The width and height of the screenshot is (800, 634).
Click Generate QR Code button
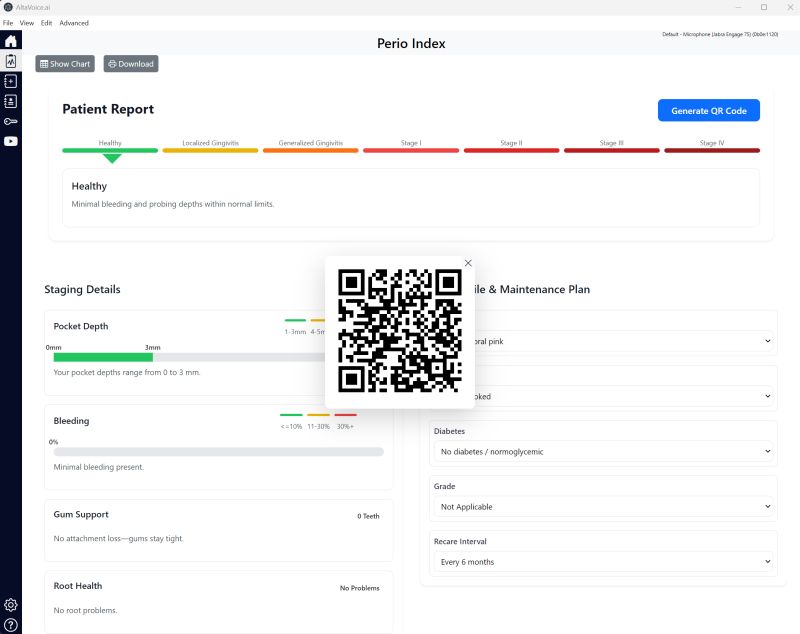709,111
